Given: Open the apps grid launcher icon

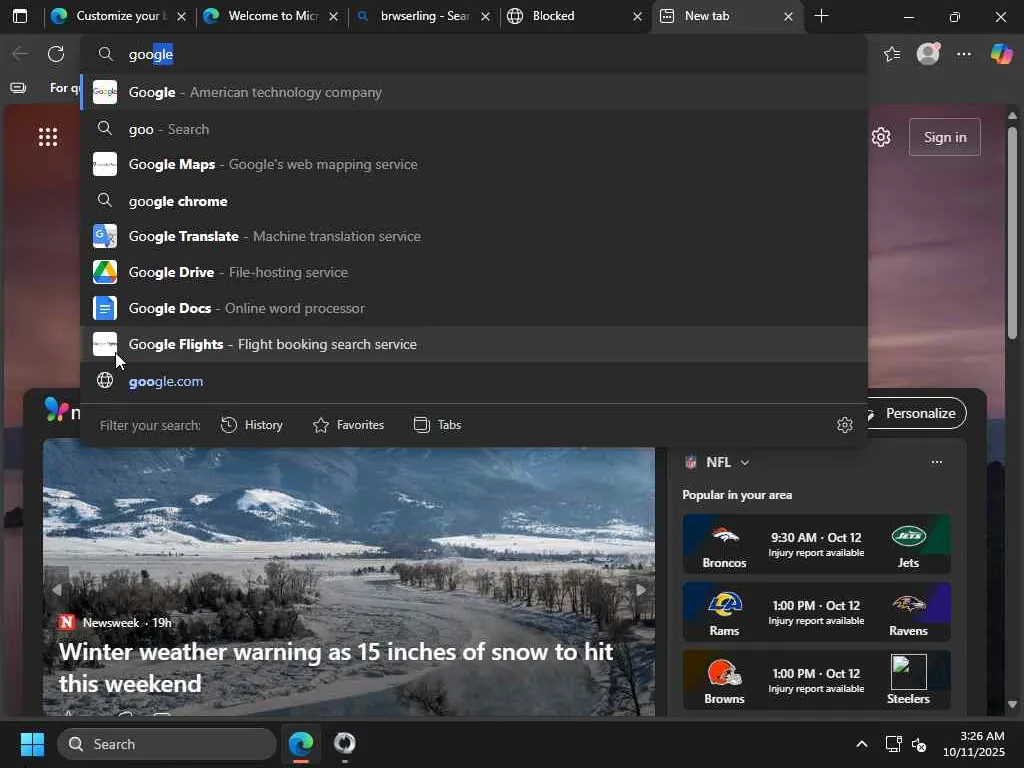Looking at the screenshot, I should (x=48, y=137).
